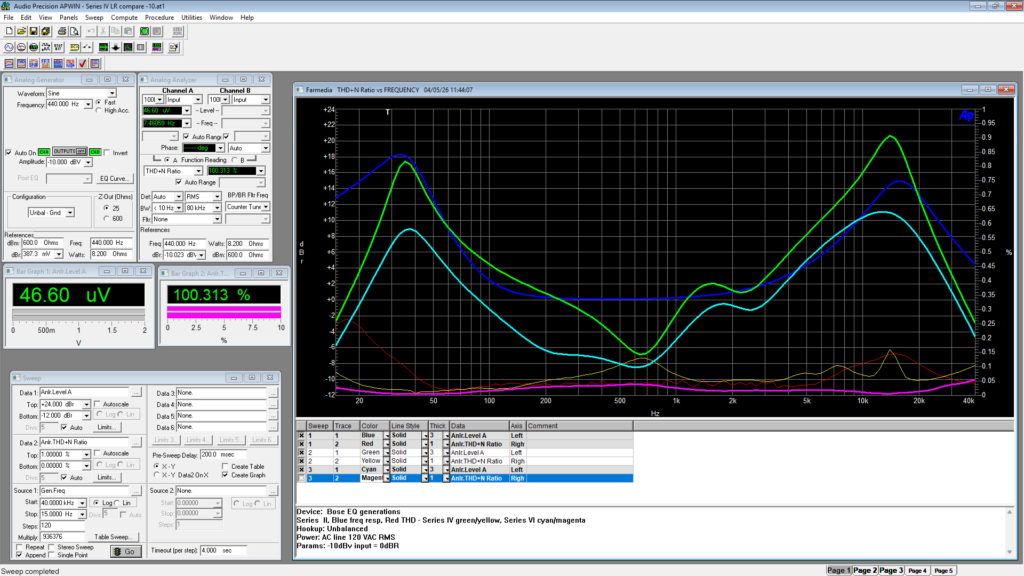
Task: Click the Open file folder icon
Action: click(21, 32)
